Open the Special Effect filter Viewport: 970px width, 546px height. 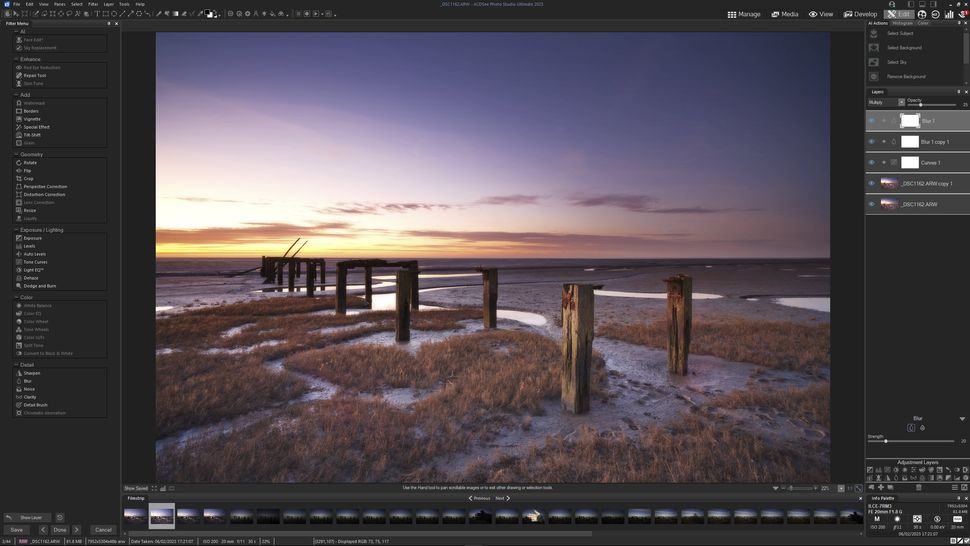(x=36, y=127)
